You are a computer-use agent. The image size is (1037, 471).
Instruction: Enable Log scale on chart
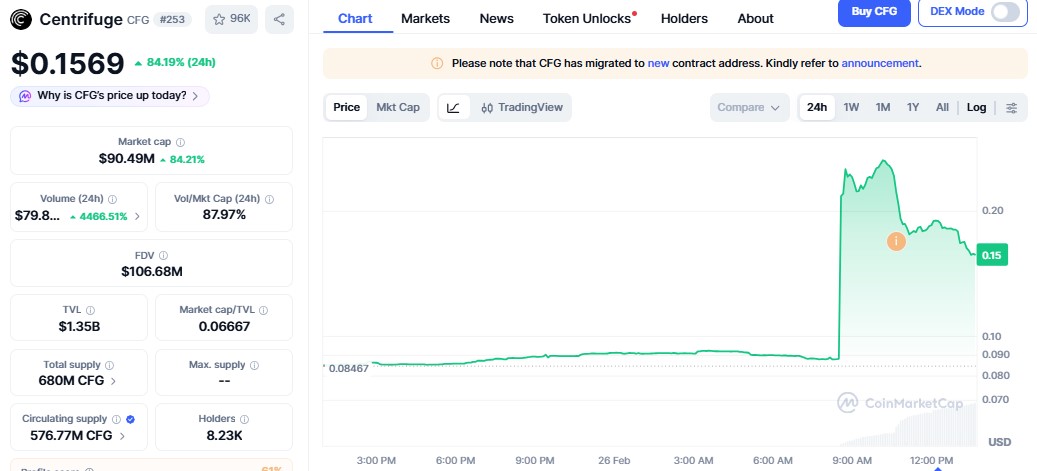(x=976, y=108)
